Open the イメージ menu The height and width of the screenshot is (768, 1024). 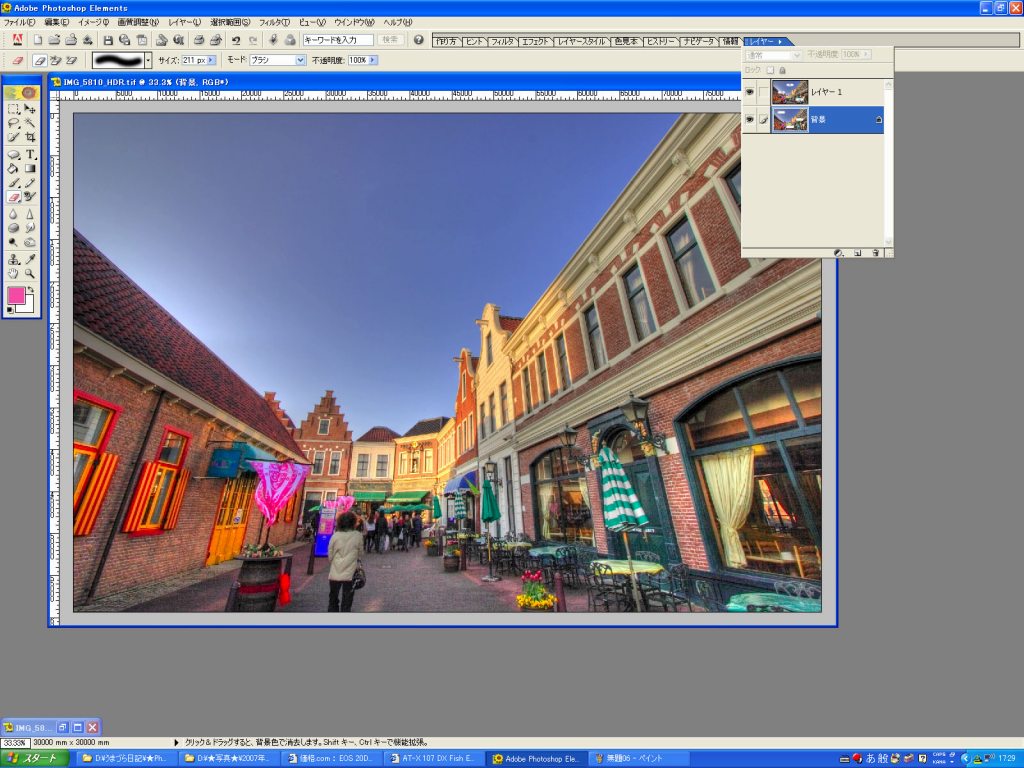[x=93, y=22]
